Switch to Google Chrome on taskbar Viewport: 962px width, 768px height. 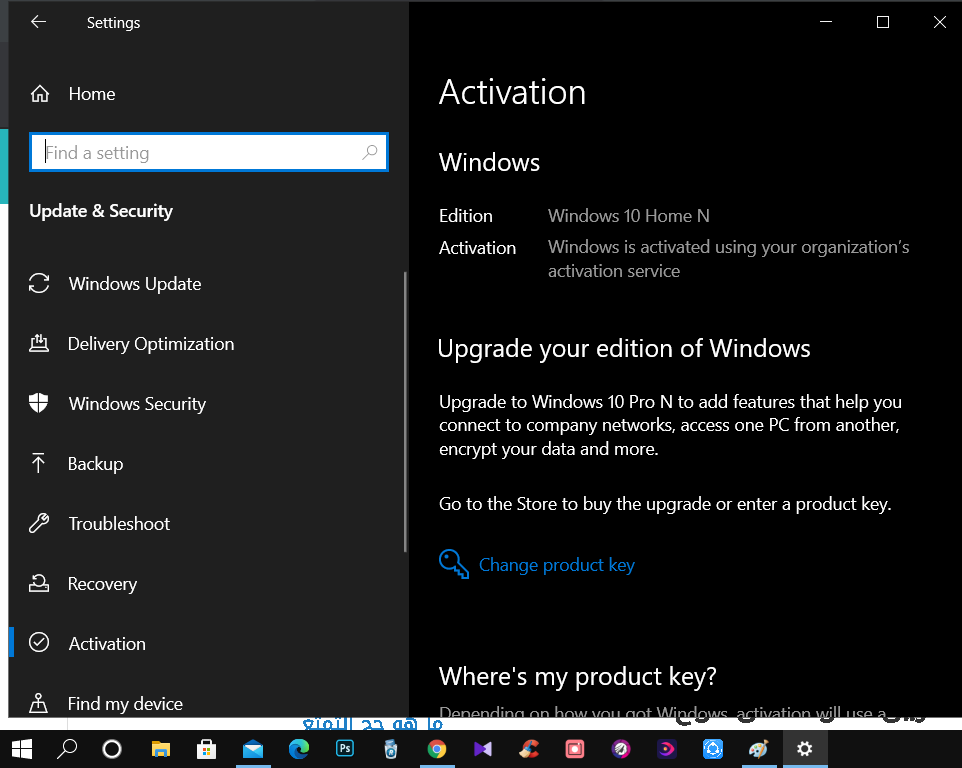[437, 749]
